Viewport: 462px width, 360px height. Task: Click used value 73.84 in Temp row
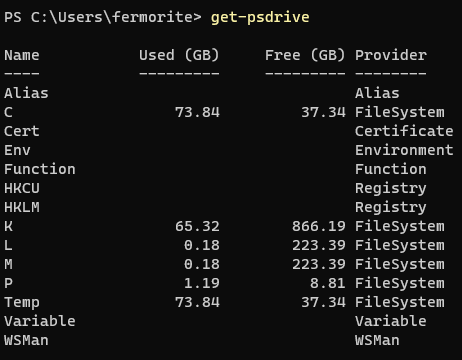[x=197, y=302]
